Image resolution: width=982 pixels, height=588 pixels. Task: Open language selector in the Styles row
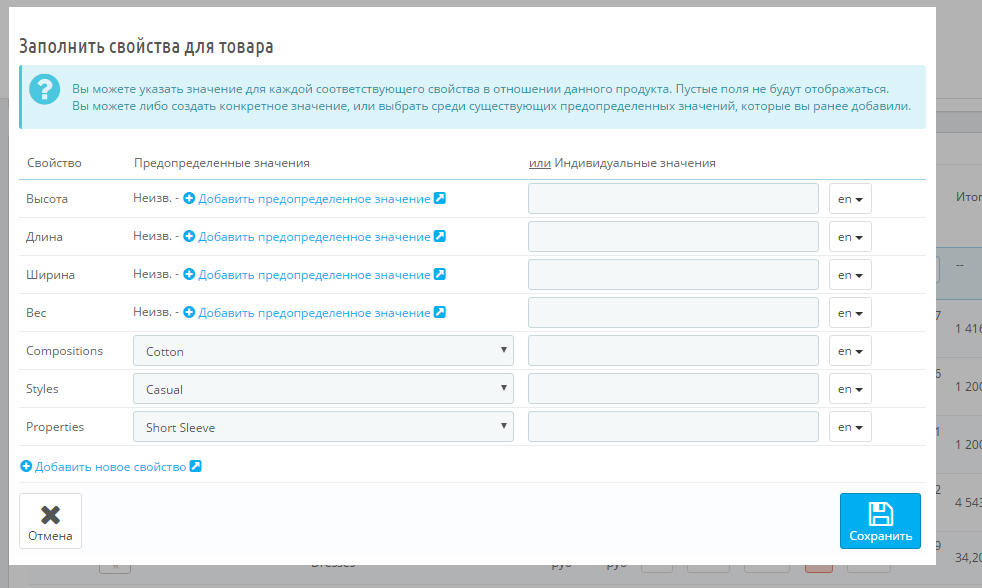tap(850, 389)
